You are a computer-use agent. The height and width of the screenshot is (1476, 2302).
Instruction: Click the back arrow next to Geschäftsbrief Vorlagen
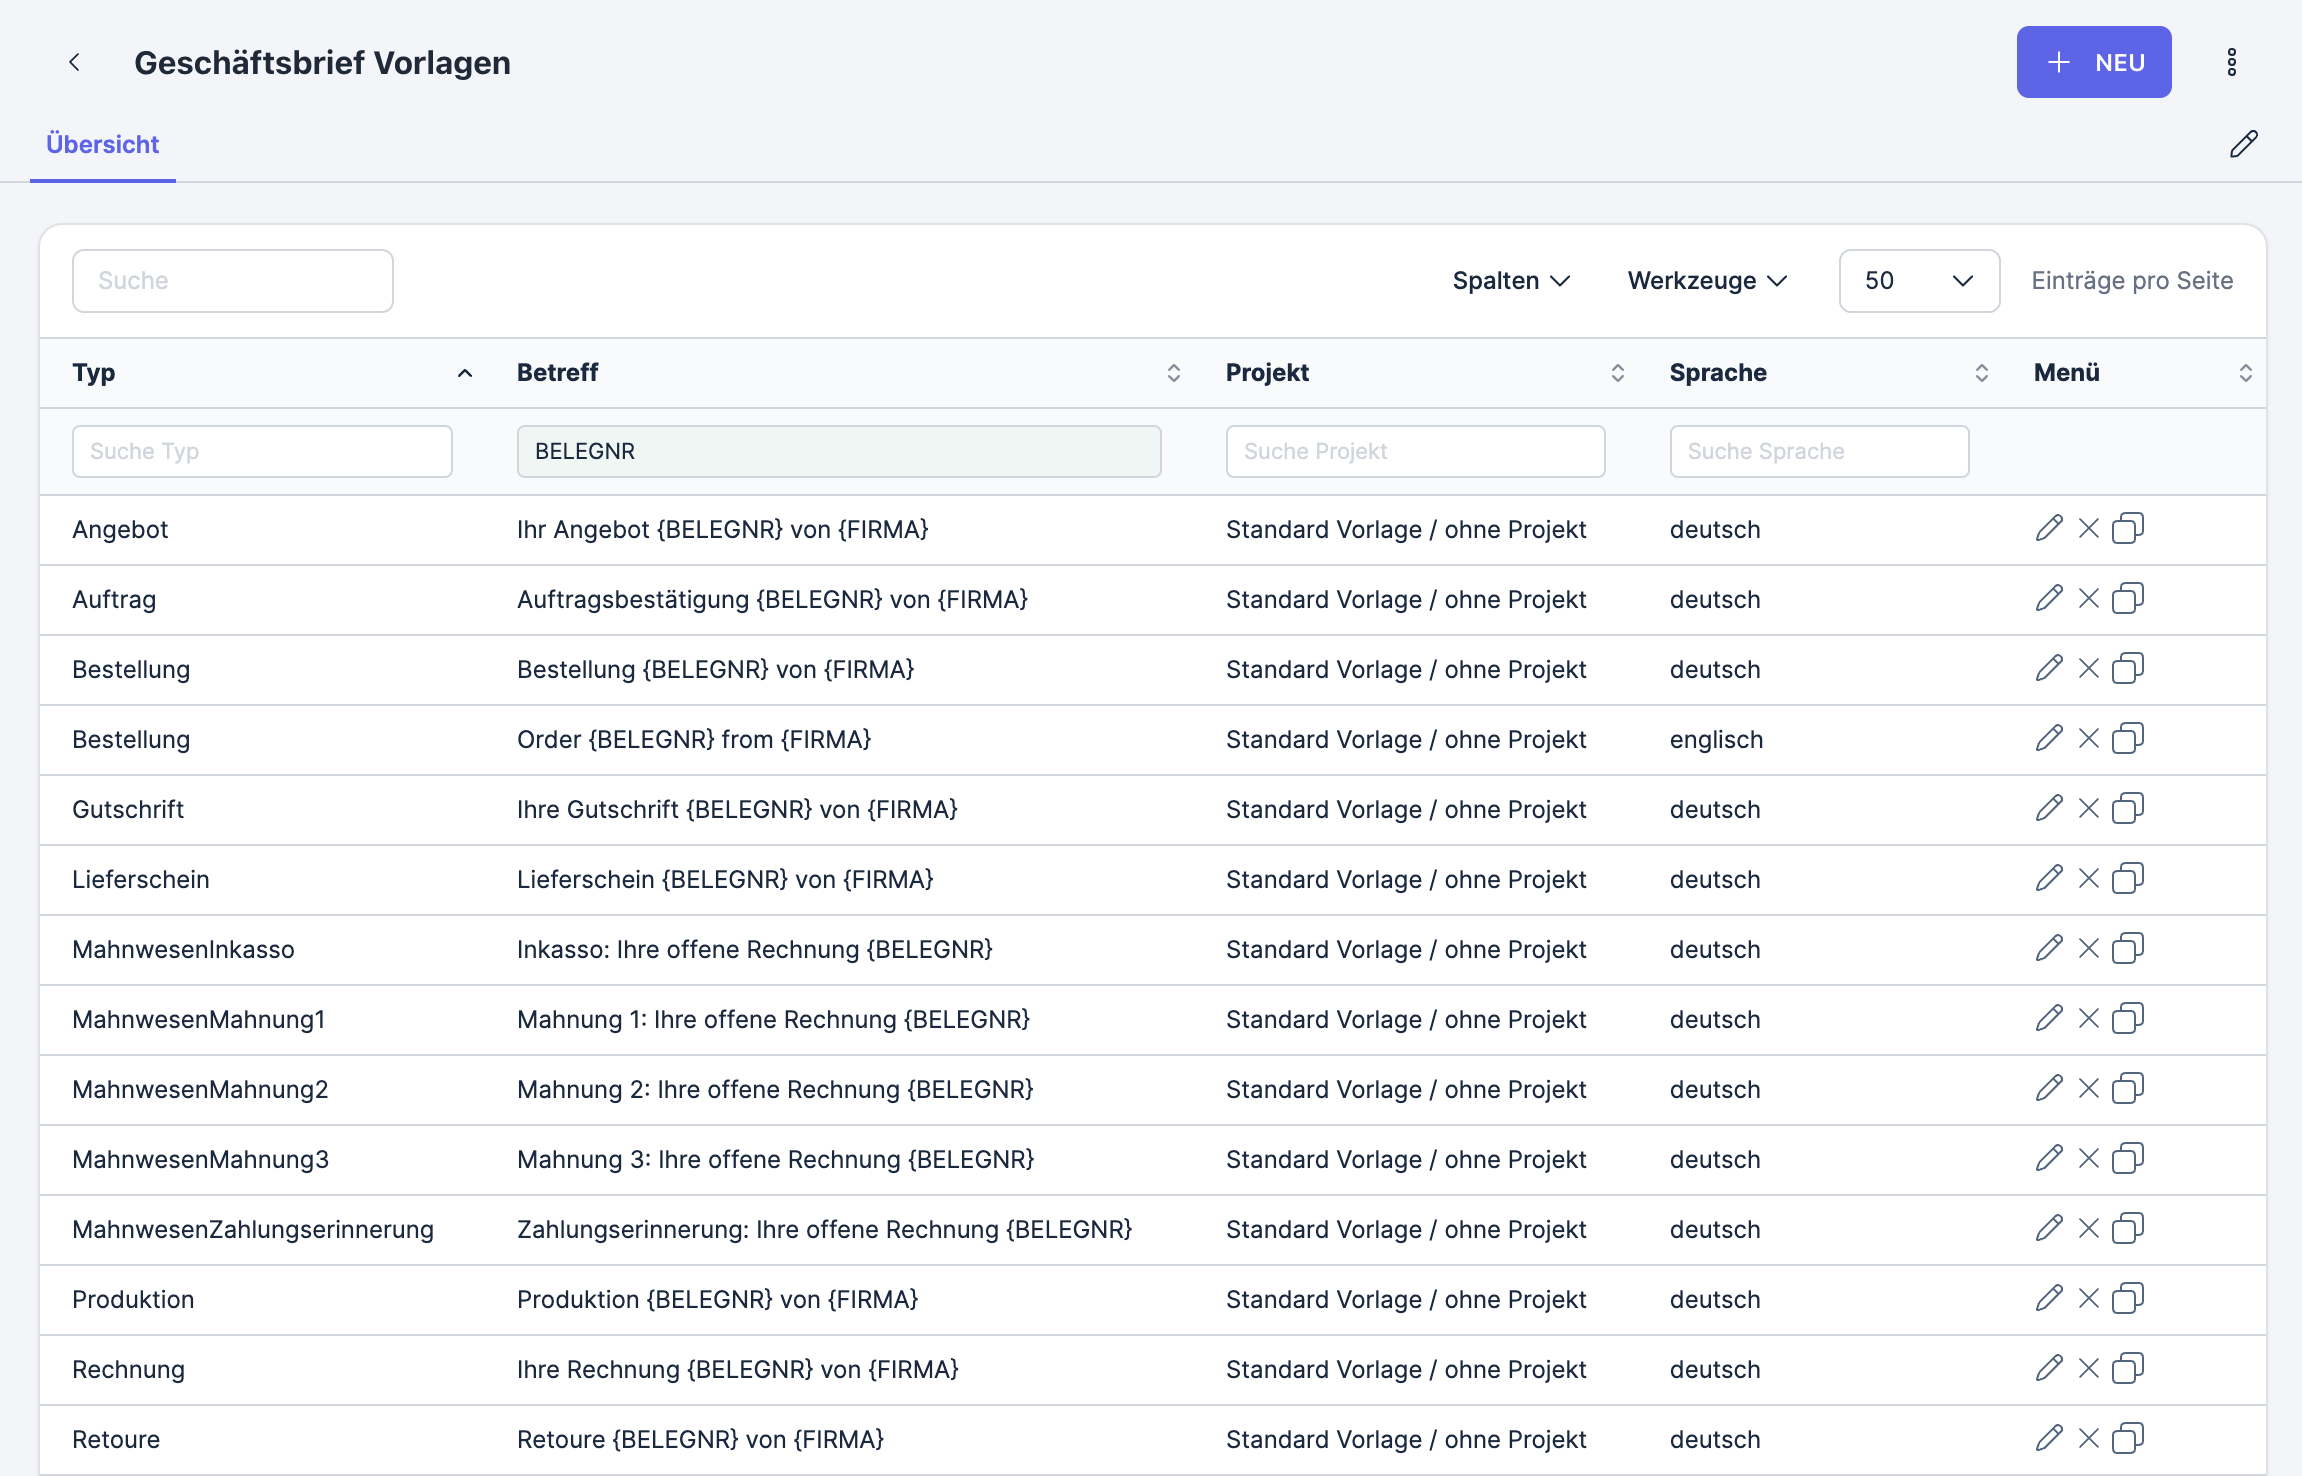(x=74, y=63)
